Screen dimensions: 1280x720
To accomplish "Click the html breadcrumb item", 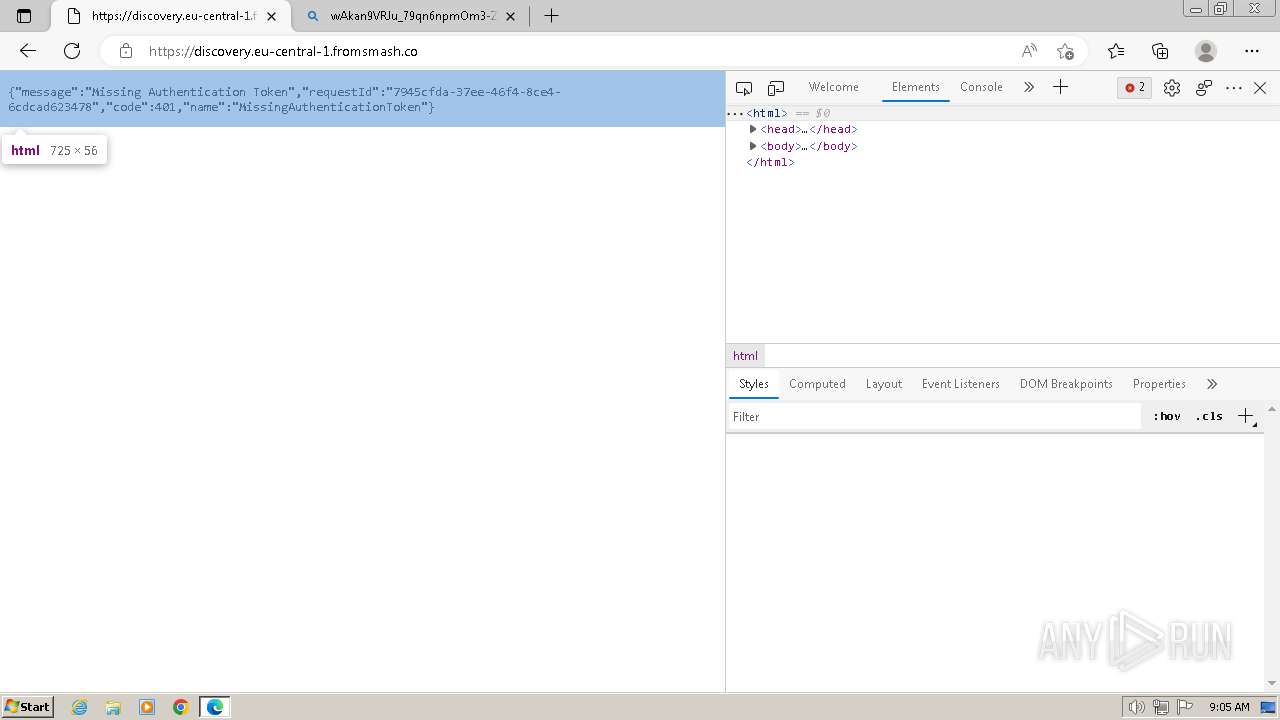I will tap(745, 356).
